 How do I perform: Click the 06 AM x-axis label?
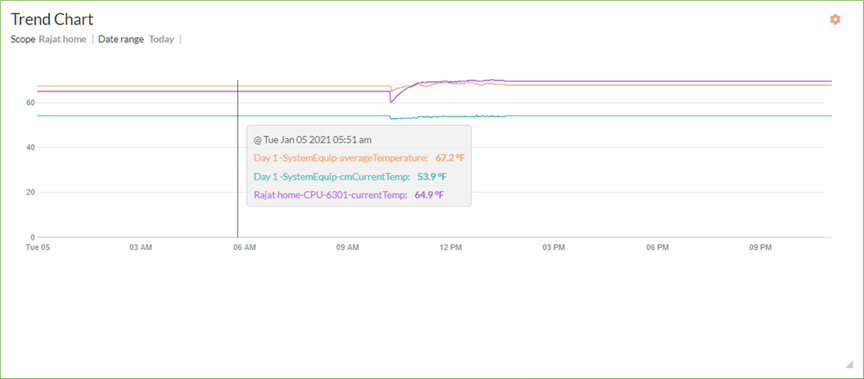244,248
